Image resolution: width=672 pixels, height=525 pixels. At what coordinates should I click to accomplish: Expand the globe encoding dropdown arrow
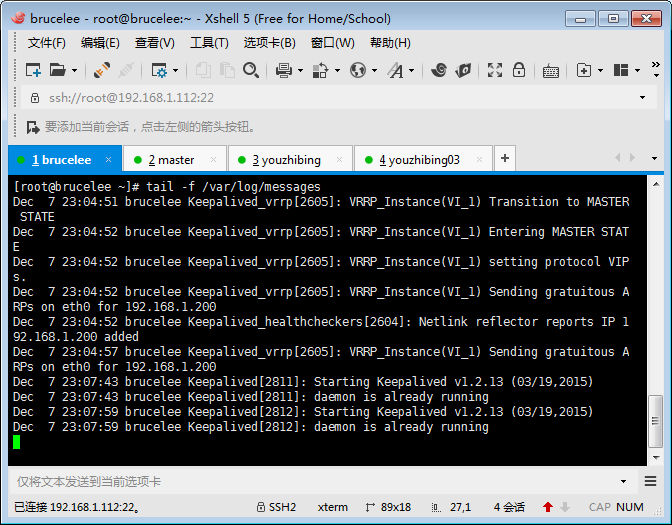[374, 70]
